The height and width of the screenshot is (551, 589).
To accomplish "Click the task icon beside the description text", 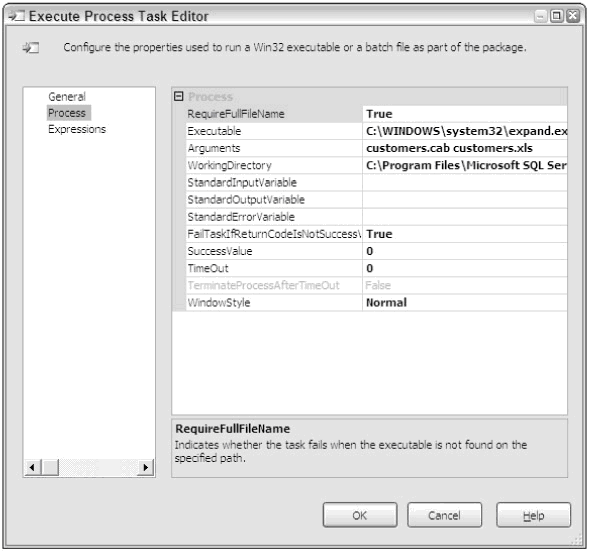I will click(x=31, y=48).
